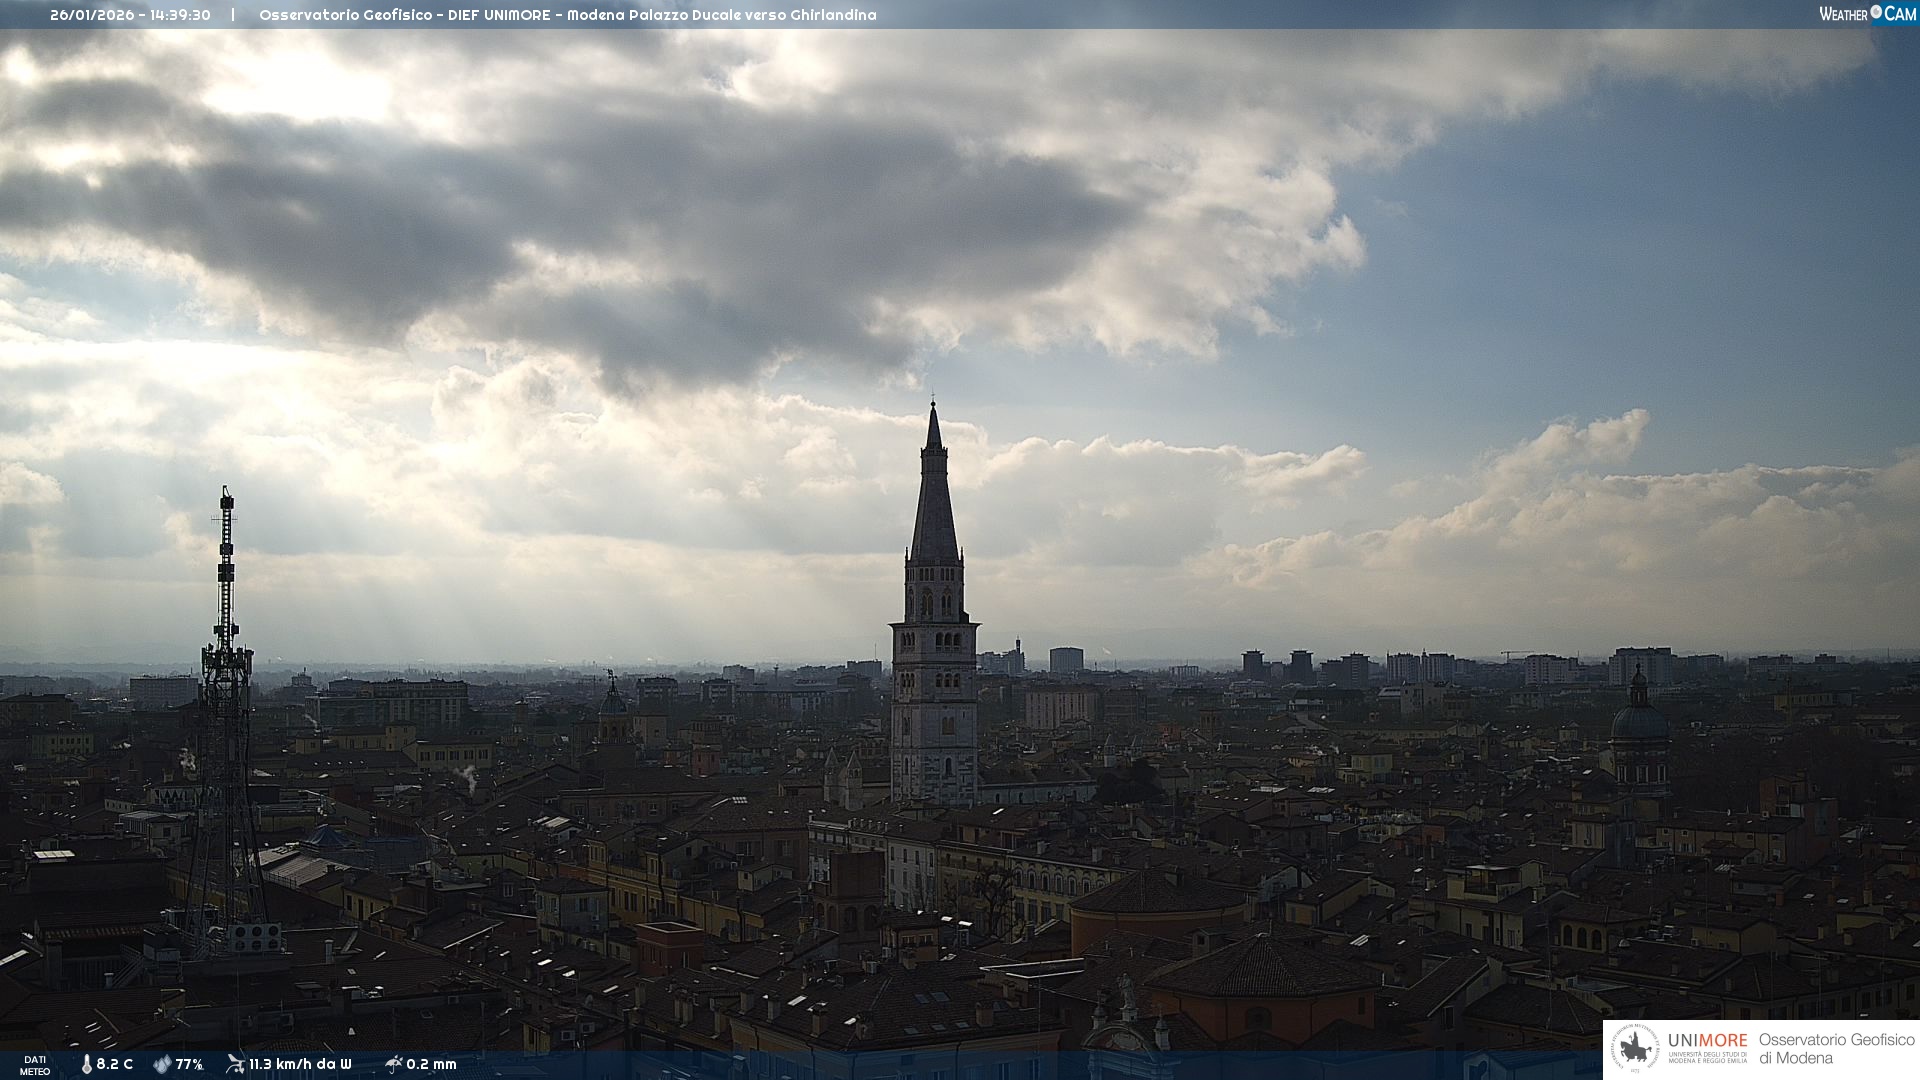Click the UNIMORE wordmark text
This screenshot has height=1080, width=1920.
pos(1707,1040)
